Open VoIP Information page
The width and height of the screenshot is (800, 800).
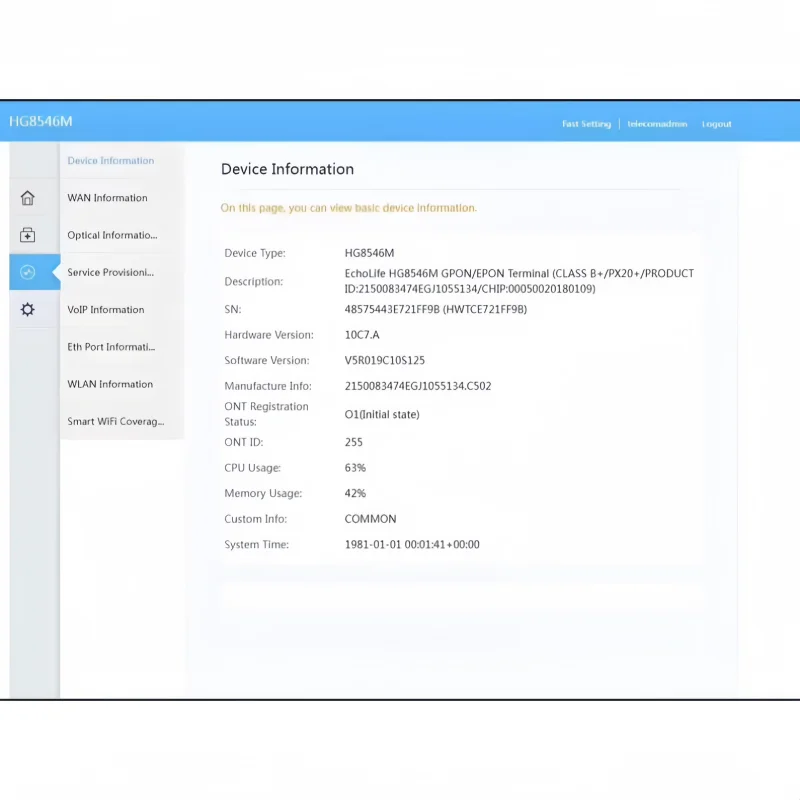pyautogui.click(x=106, y=310)
